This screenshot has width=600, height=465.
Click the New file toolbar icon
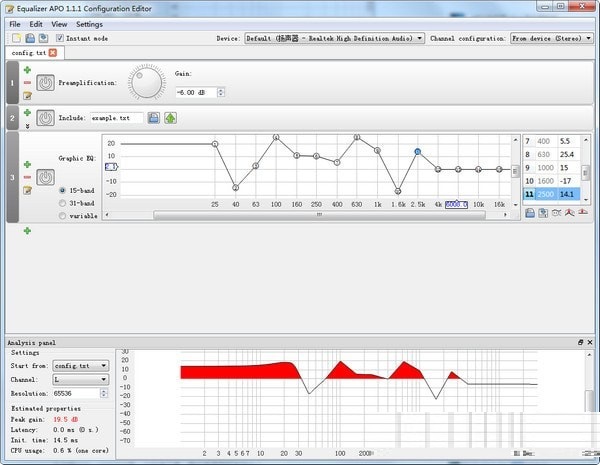(x=16, y=38)
